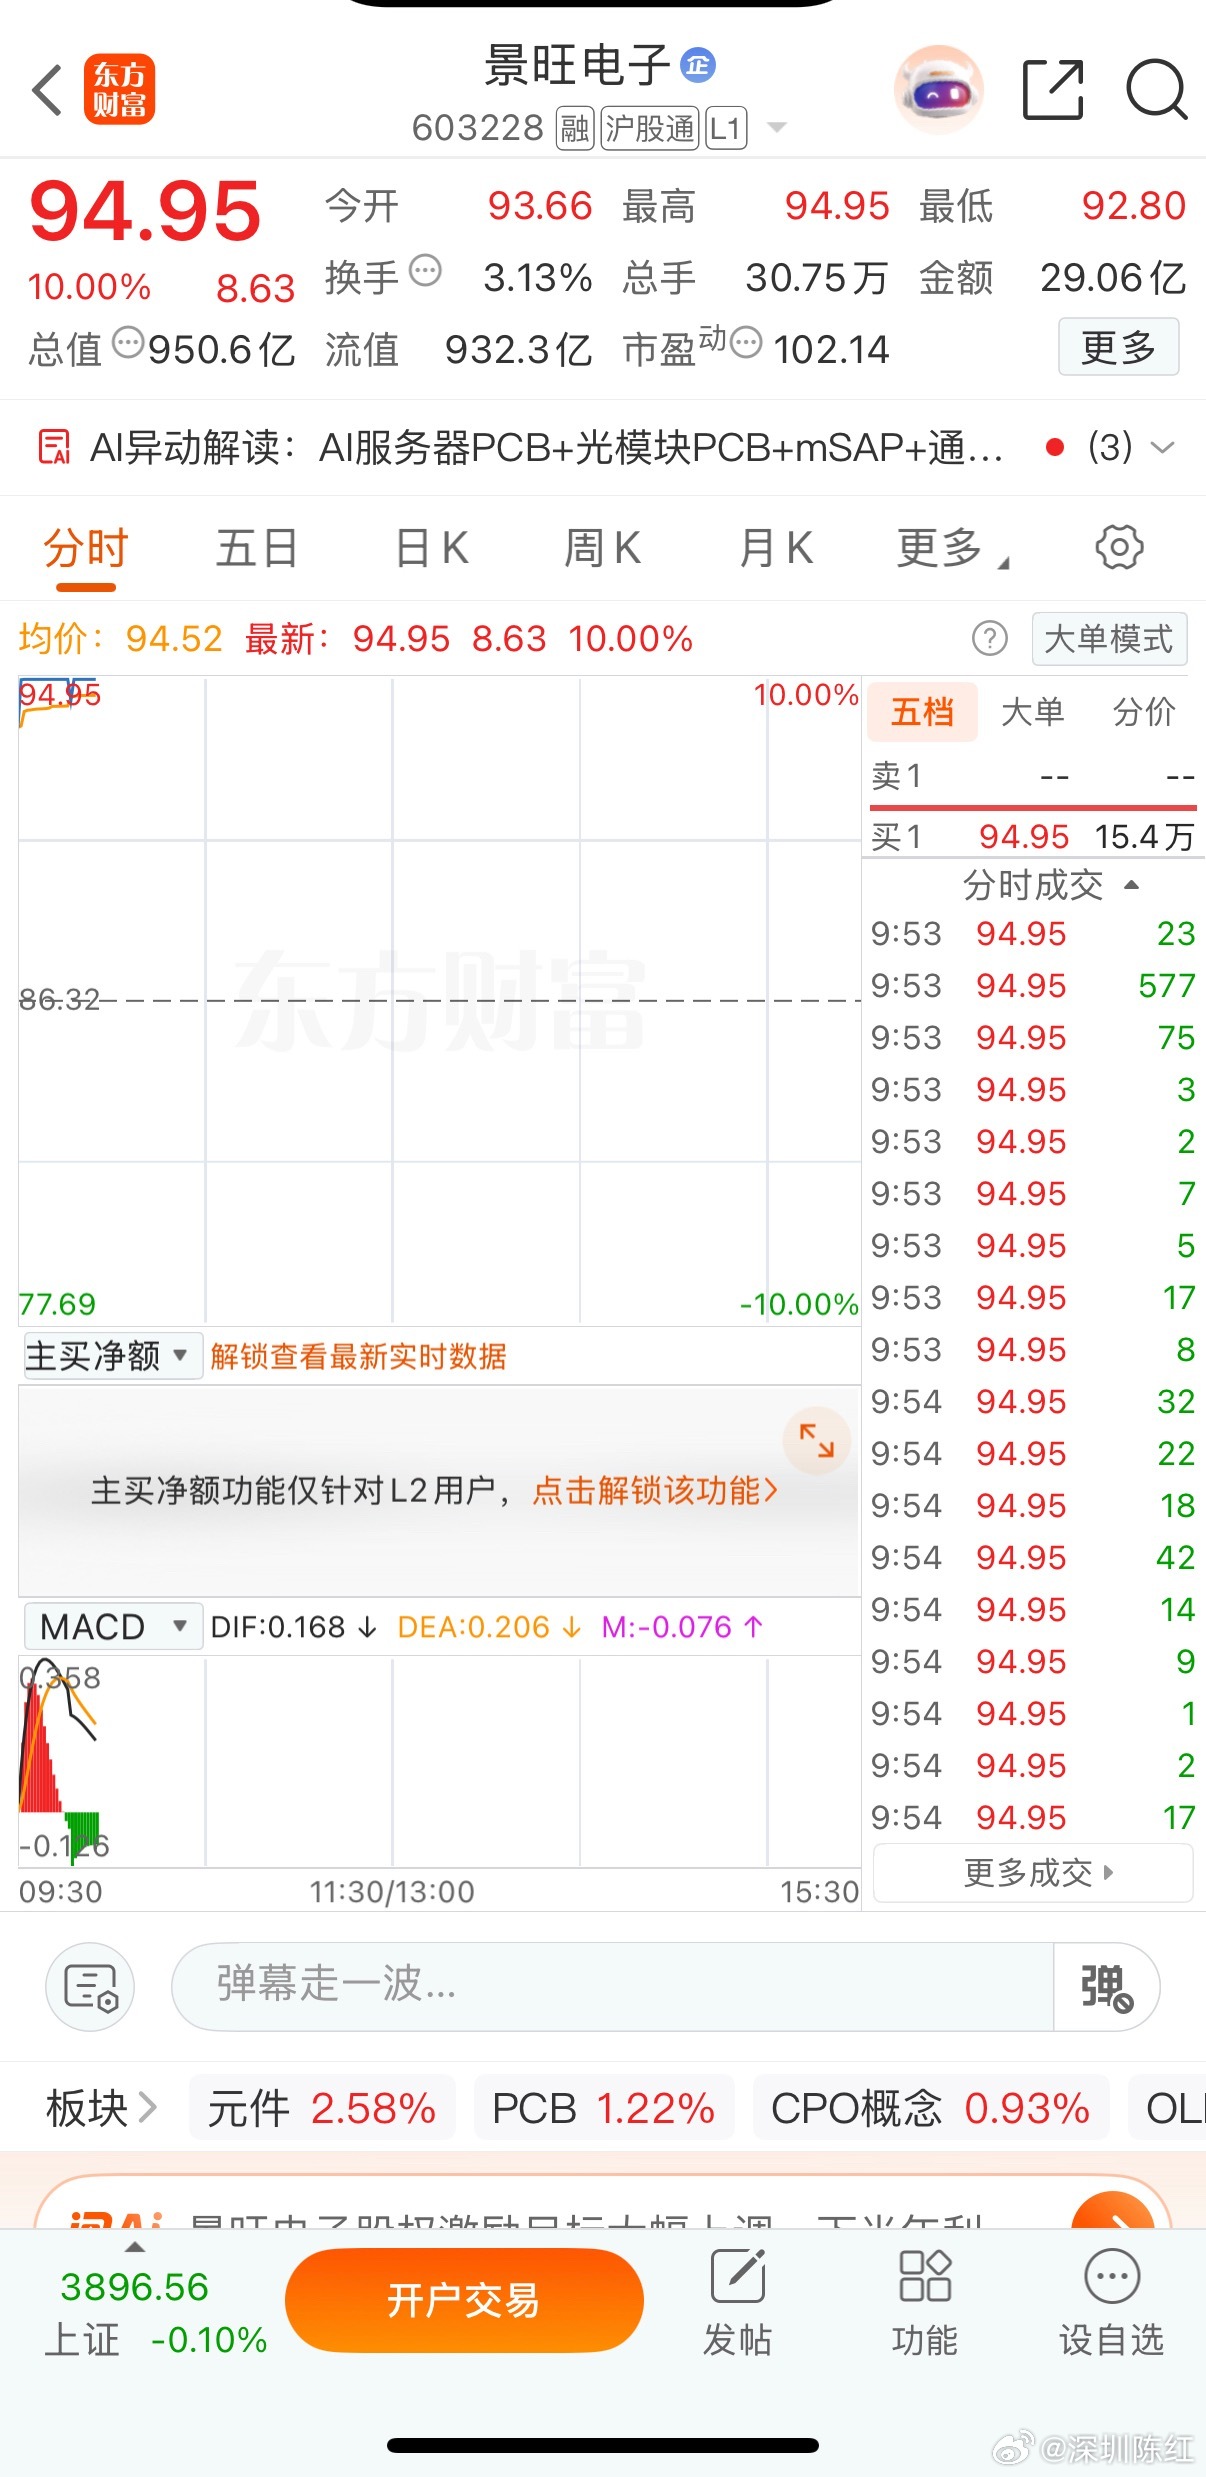Switch to the 五日 tab
Screen dimensions: 1206x2477
258,548
